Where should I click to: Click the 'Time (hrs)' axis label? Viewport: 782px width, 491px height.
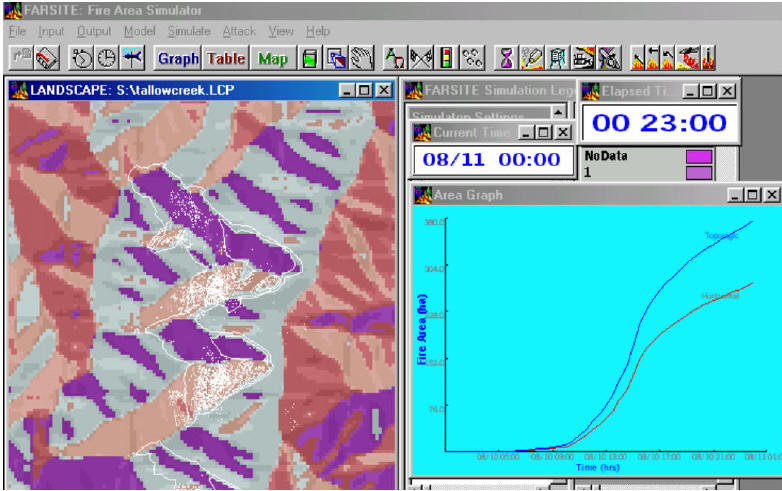click(x=598, y=468)
